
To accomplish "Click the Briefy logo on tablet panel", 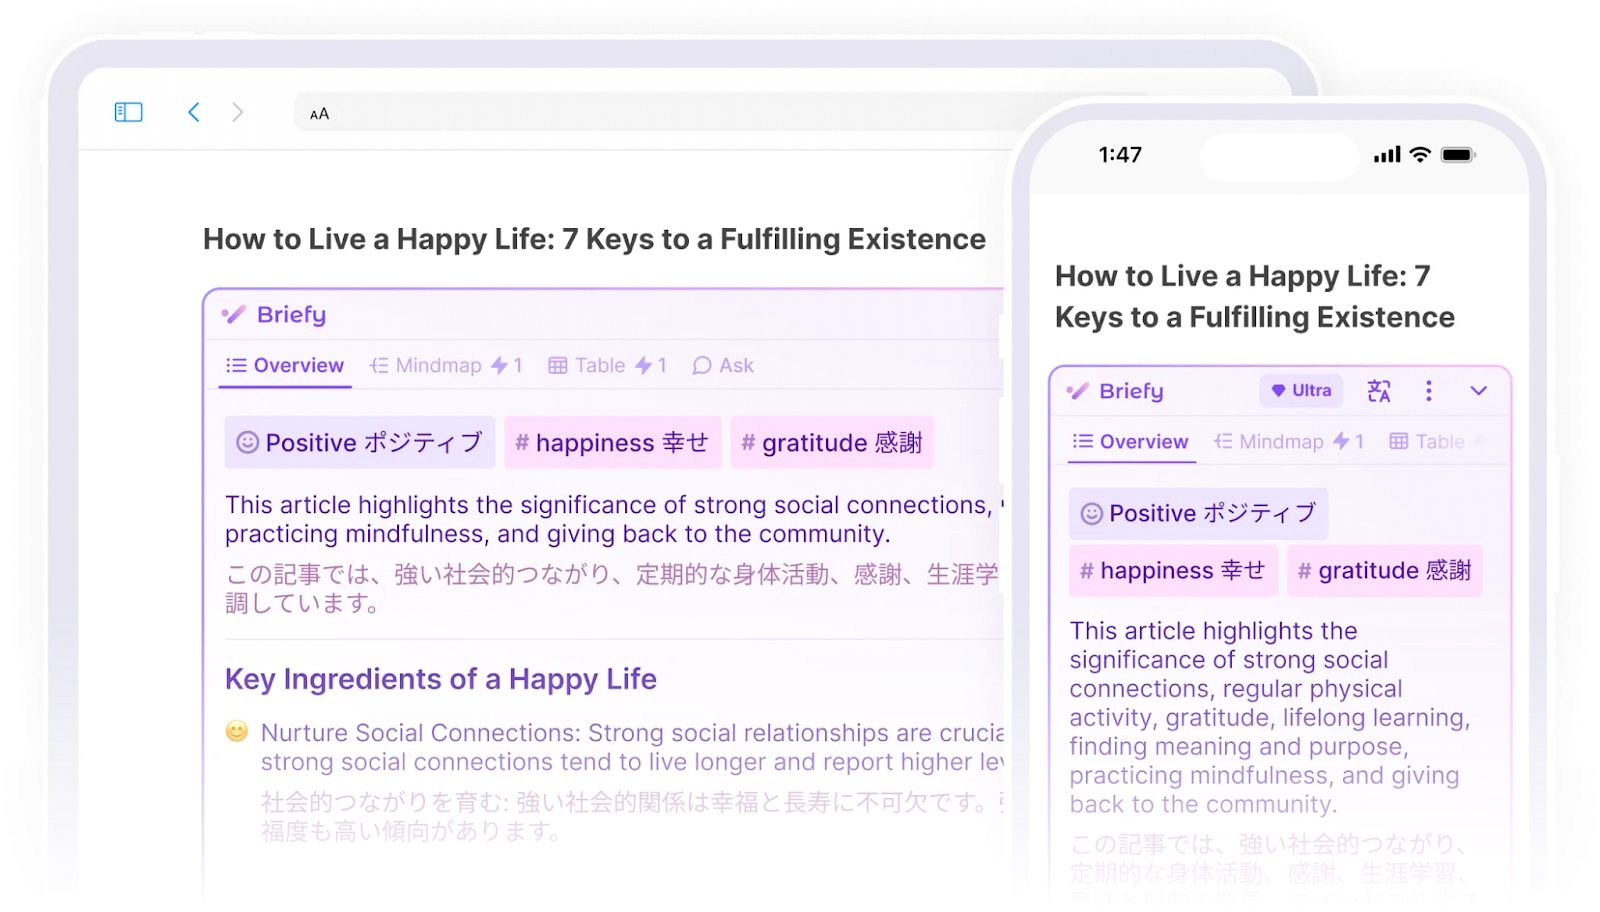I will (x=275, y=315).
